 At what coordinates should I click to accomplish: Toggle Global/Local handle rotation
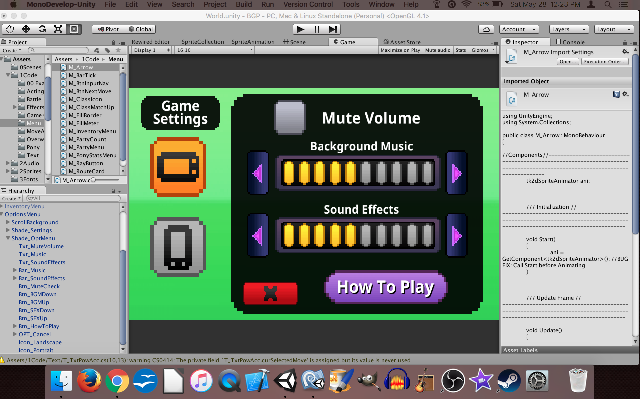coord(140,29)
